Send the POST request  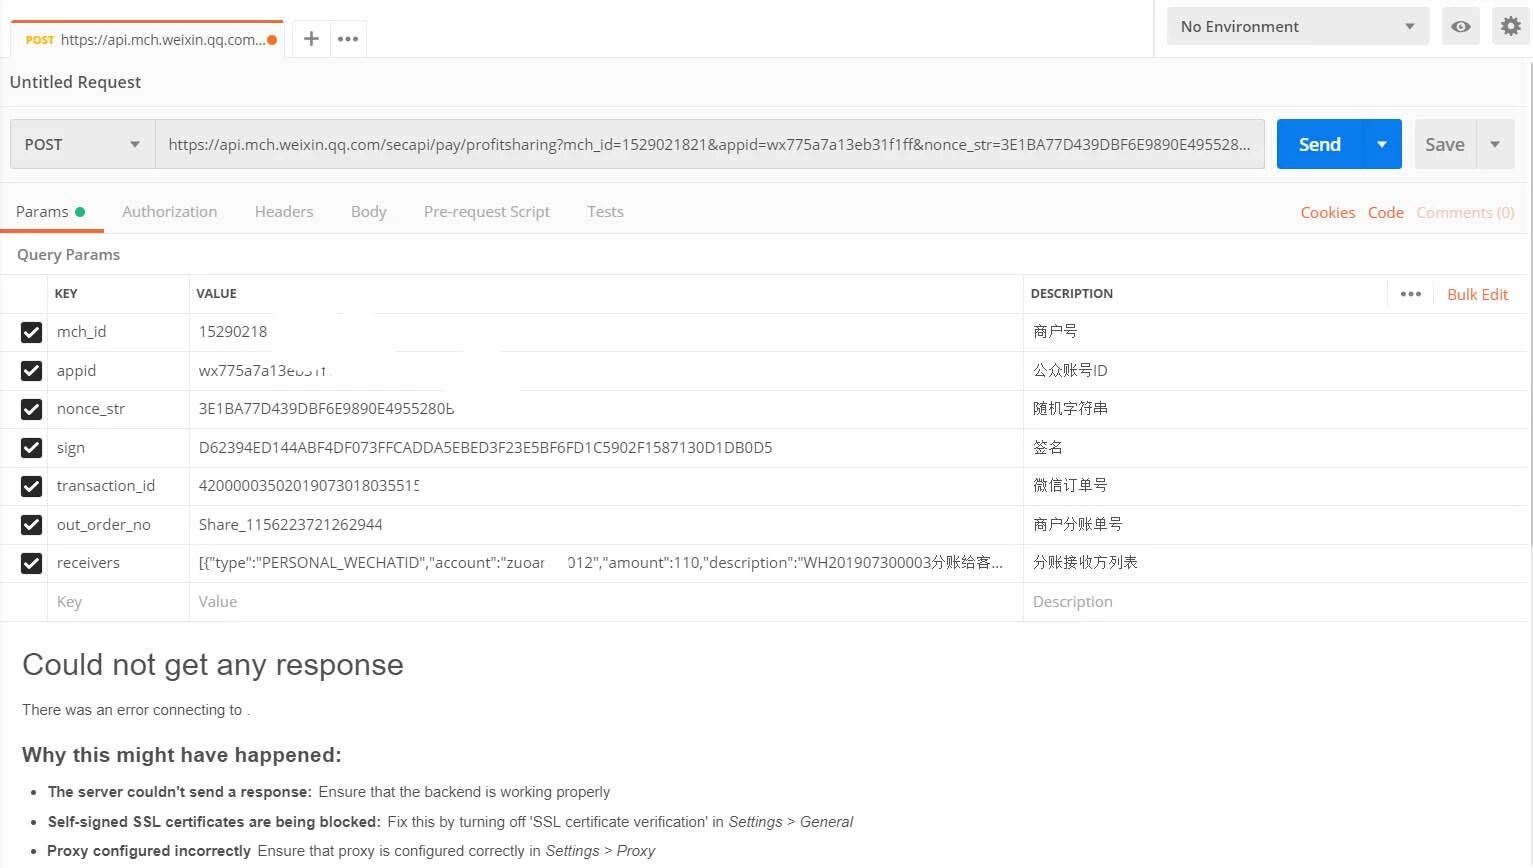[1319, 145]
